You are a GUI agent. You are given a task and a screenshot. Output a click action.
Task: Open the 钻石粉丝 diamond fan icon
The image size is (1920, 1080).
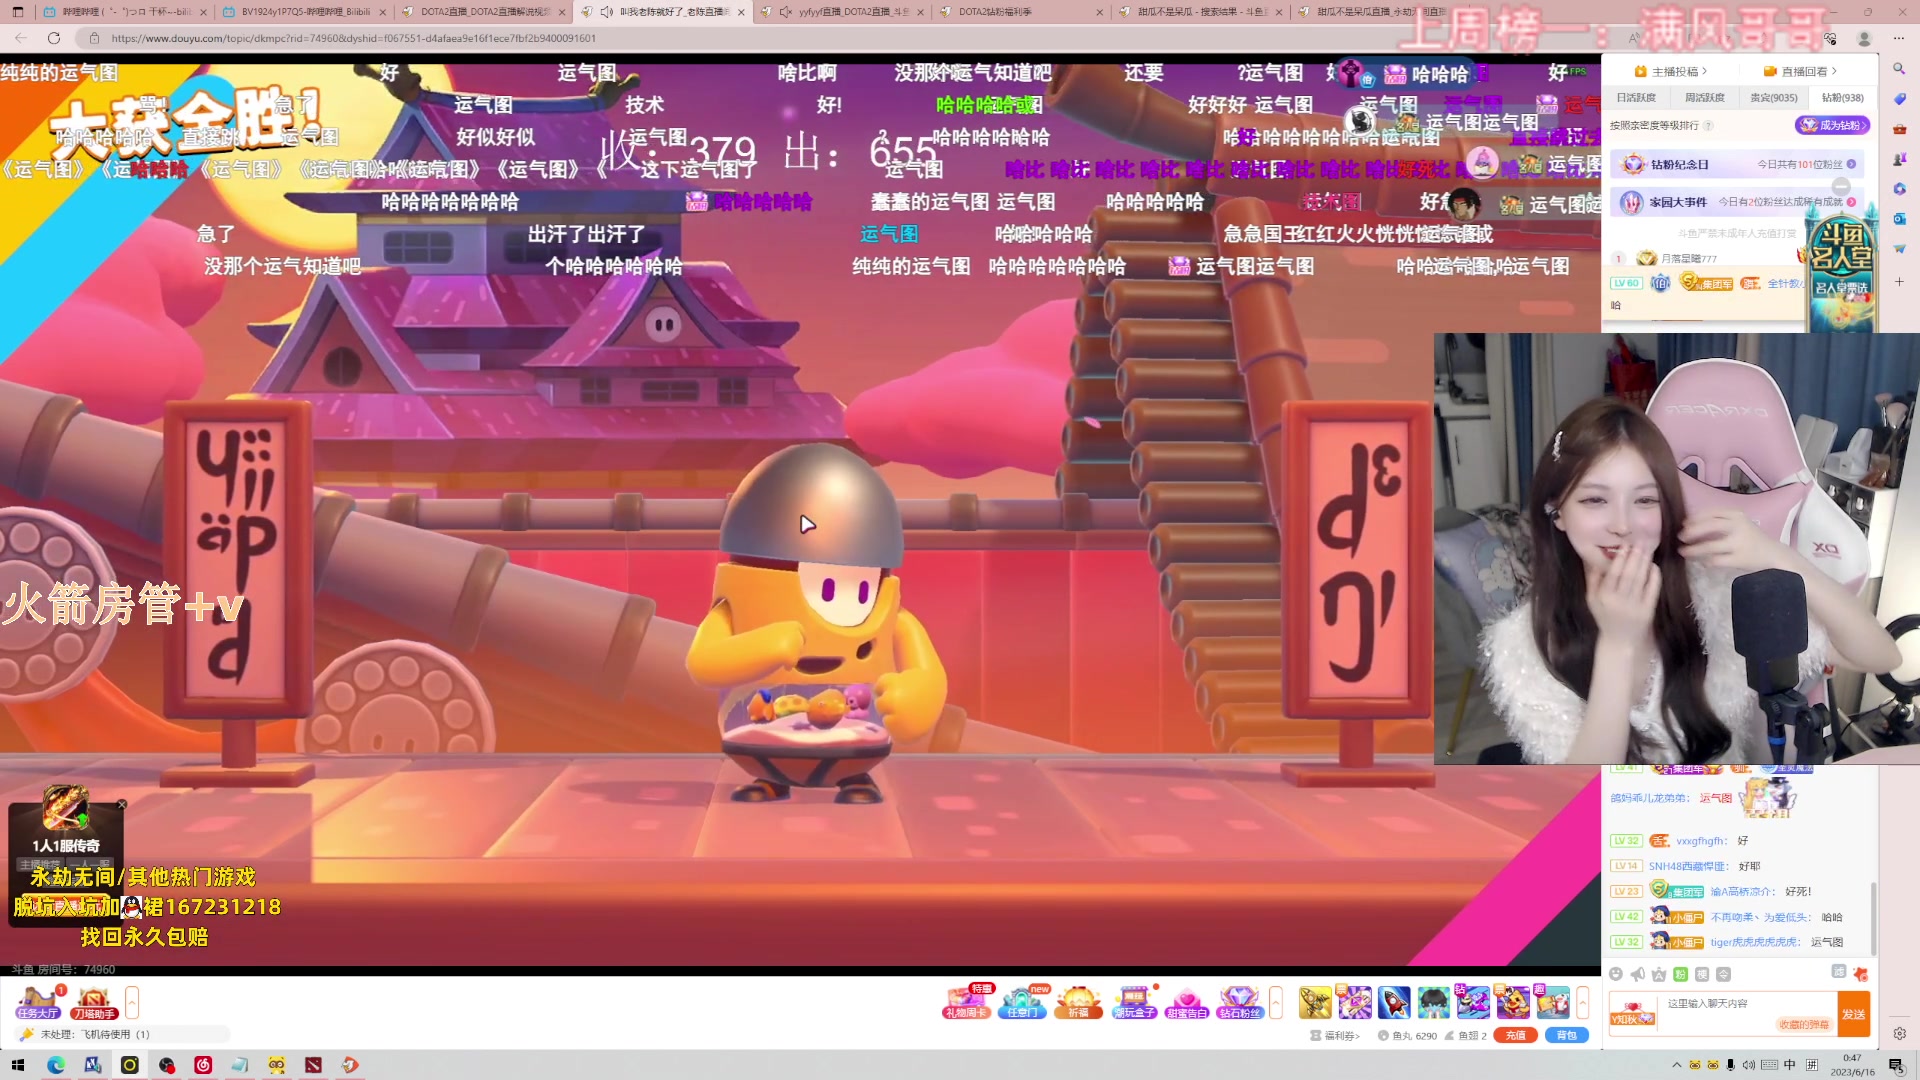coord(1240,1001)
